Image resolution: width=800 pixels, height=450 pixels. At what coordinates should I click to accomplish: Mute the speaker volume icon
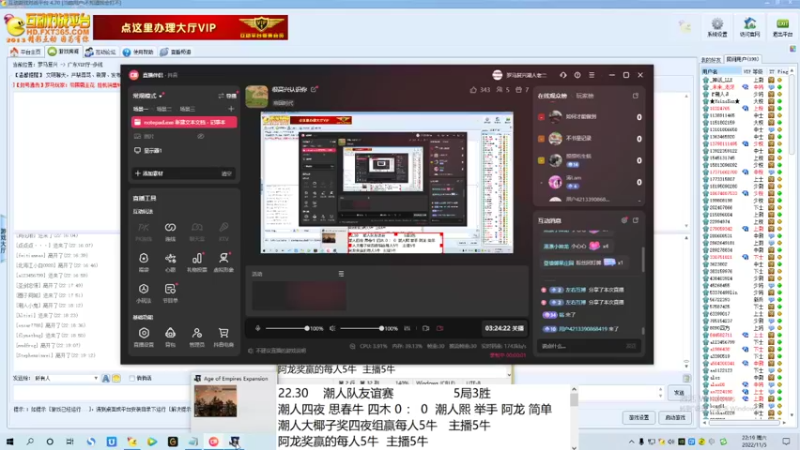tap(332, 329)
